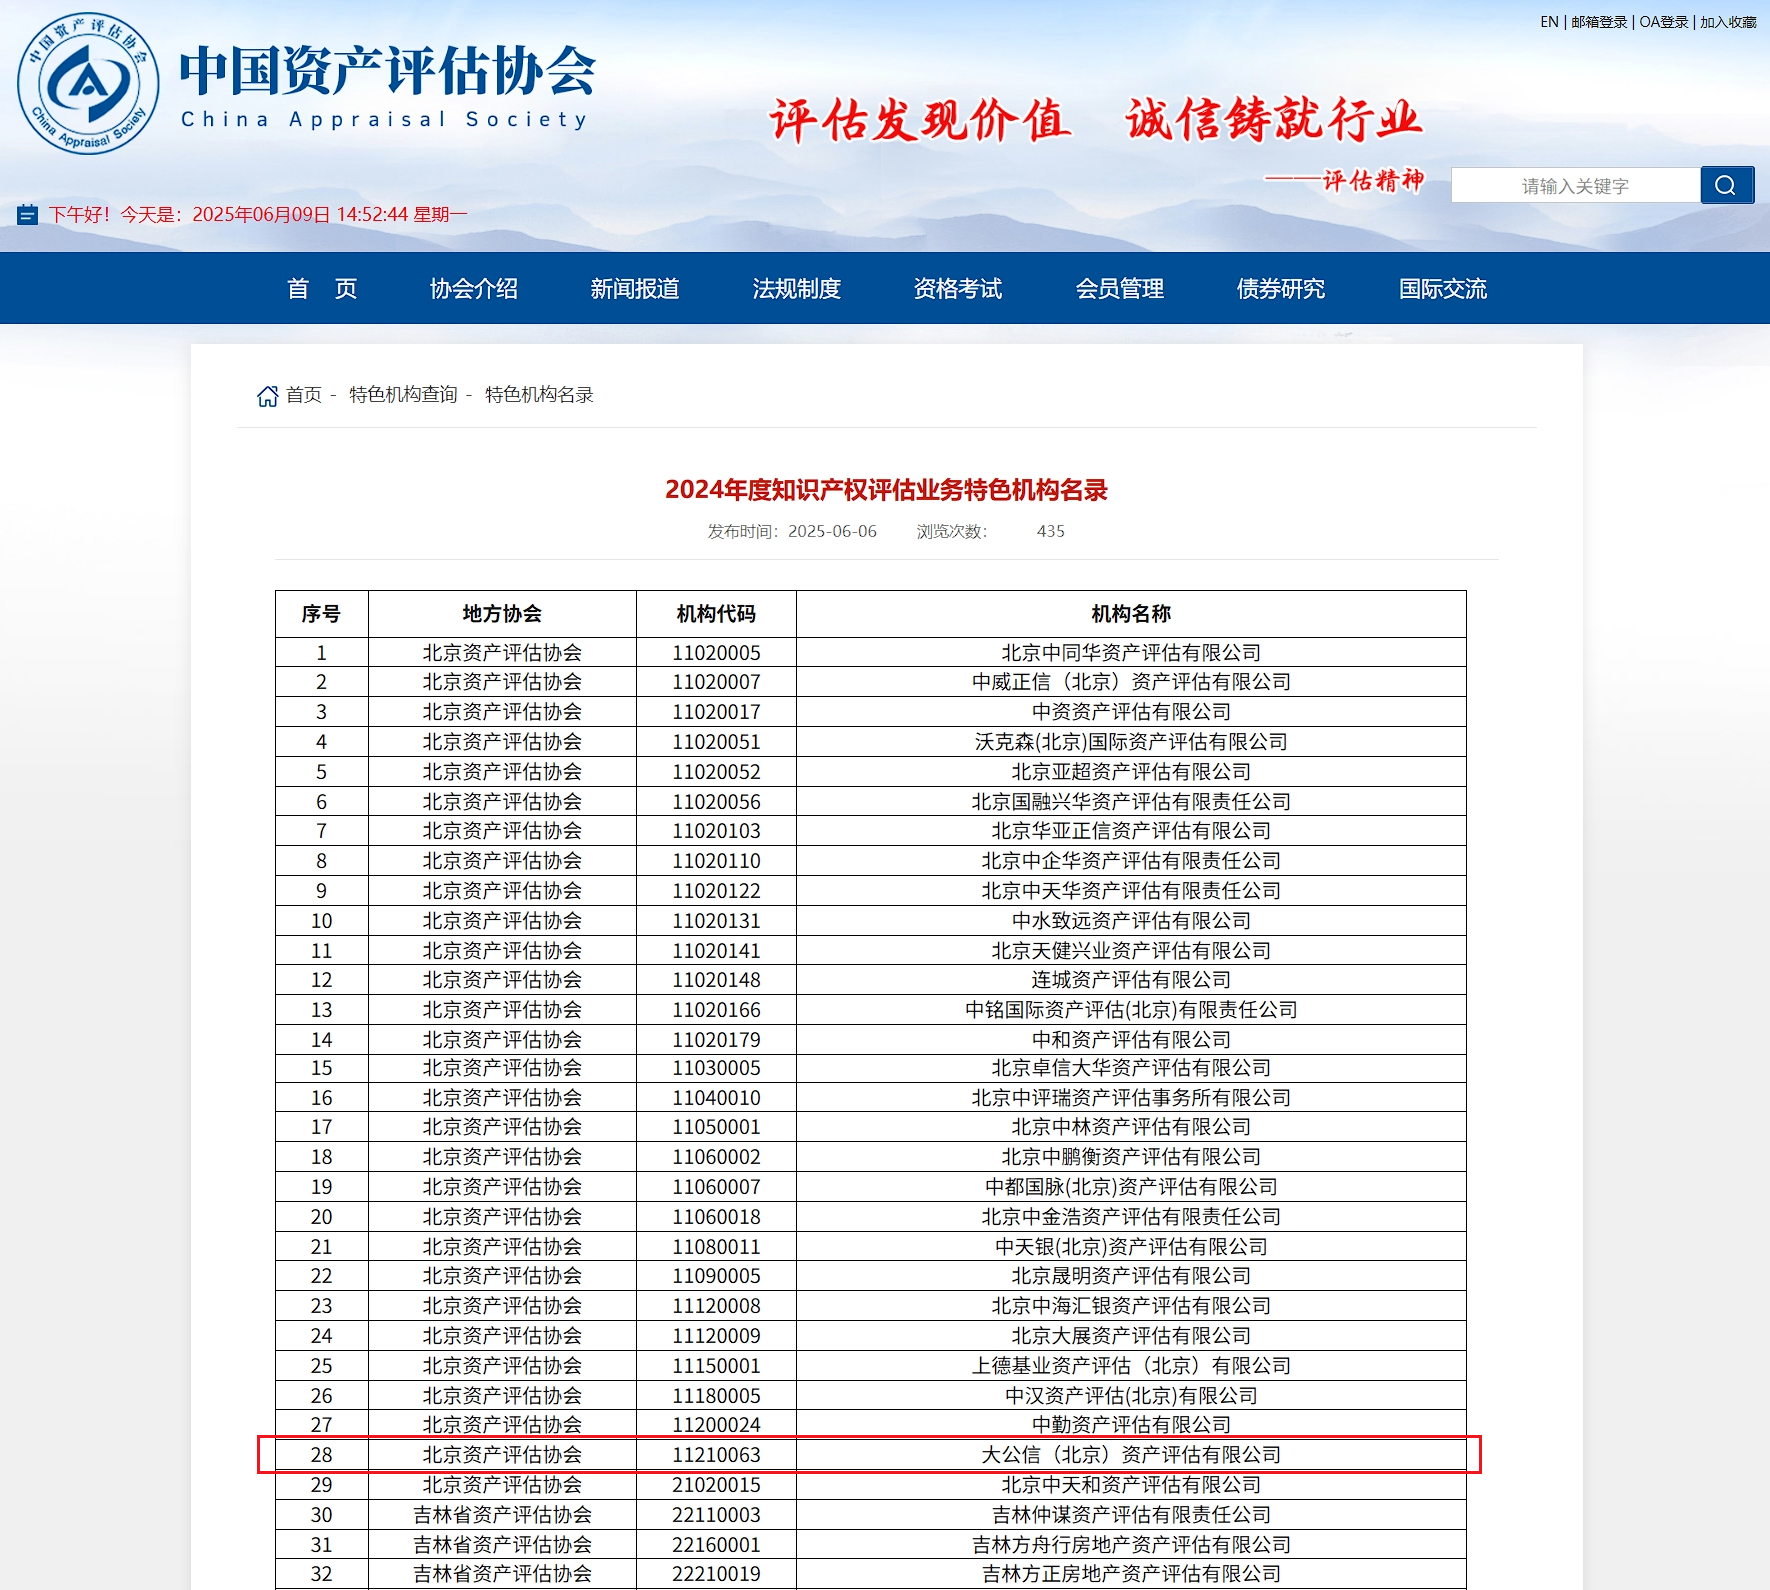
Task: Click 加入收藏 to bookmark the site
Action: (1728, 22)
